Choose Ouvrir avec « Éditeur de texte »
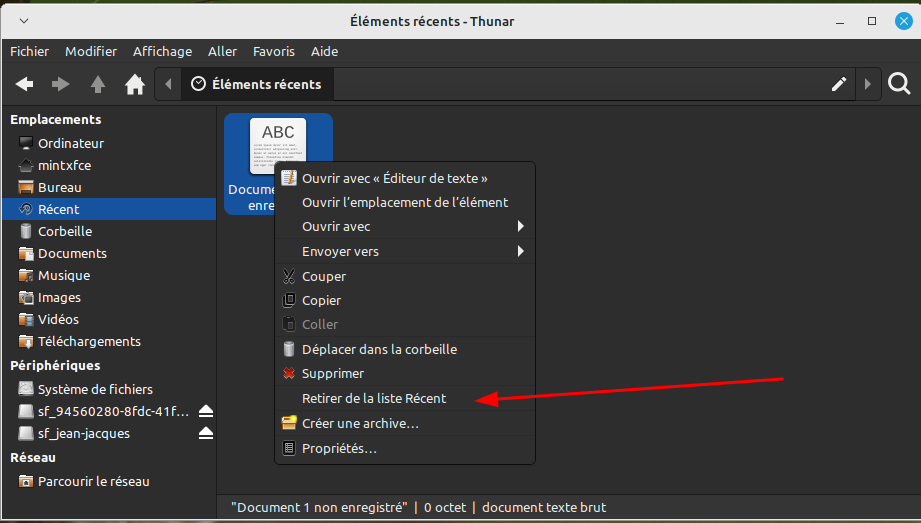The image size is (921, 523). coord(405,178)
